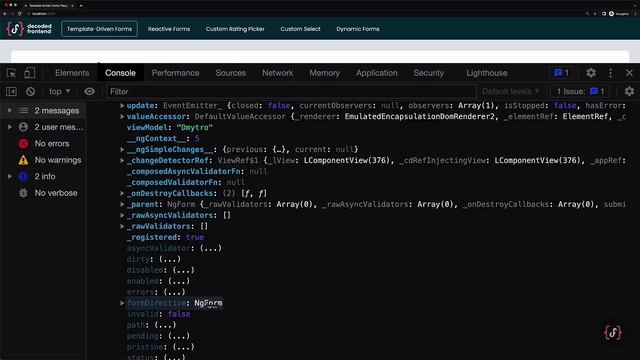Screen dimensions: 640x360
Task: Click the invalid false value
Action: coord(179,314)
